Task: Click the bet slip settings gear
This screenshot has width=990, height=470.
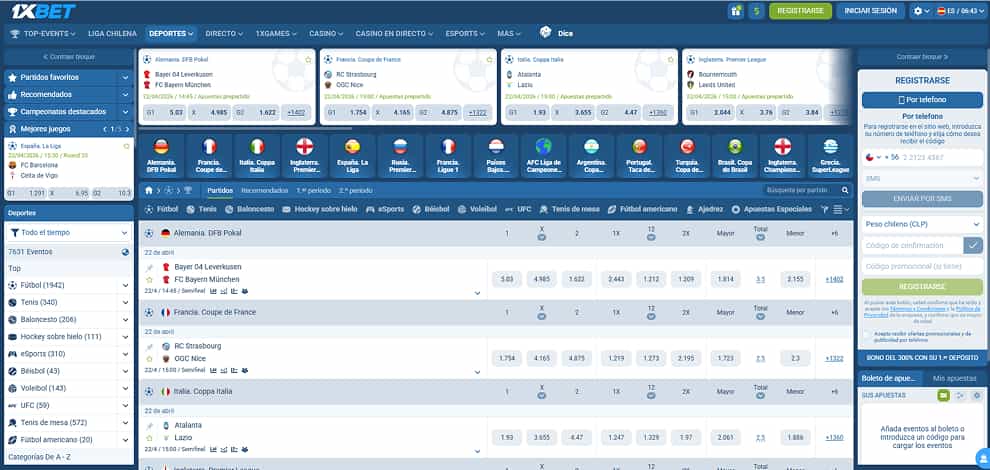Action: (977, 395)
